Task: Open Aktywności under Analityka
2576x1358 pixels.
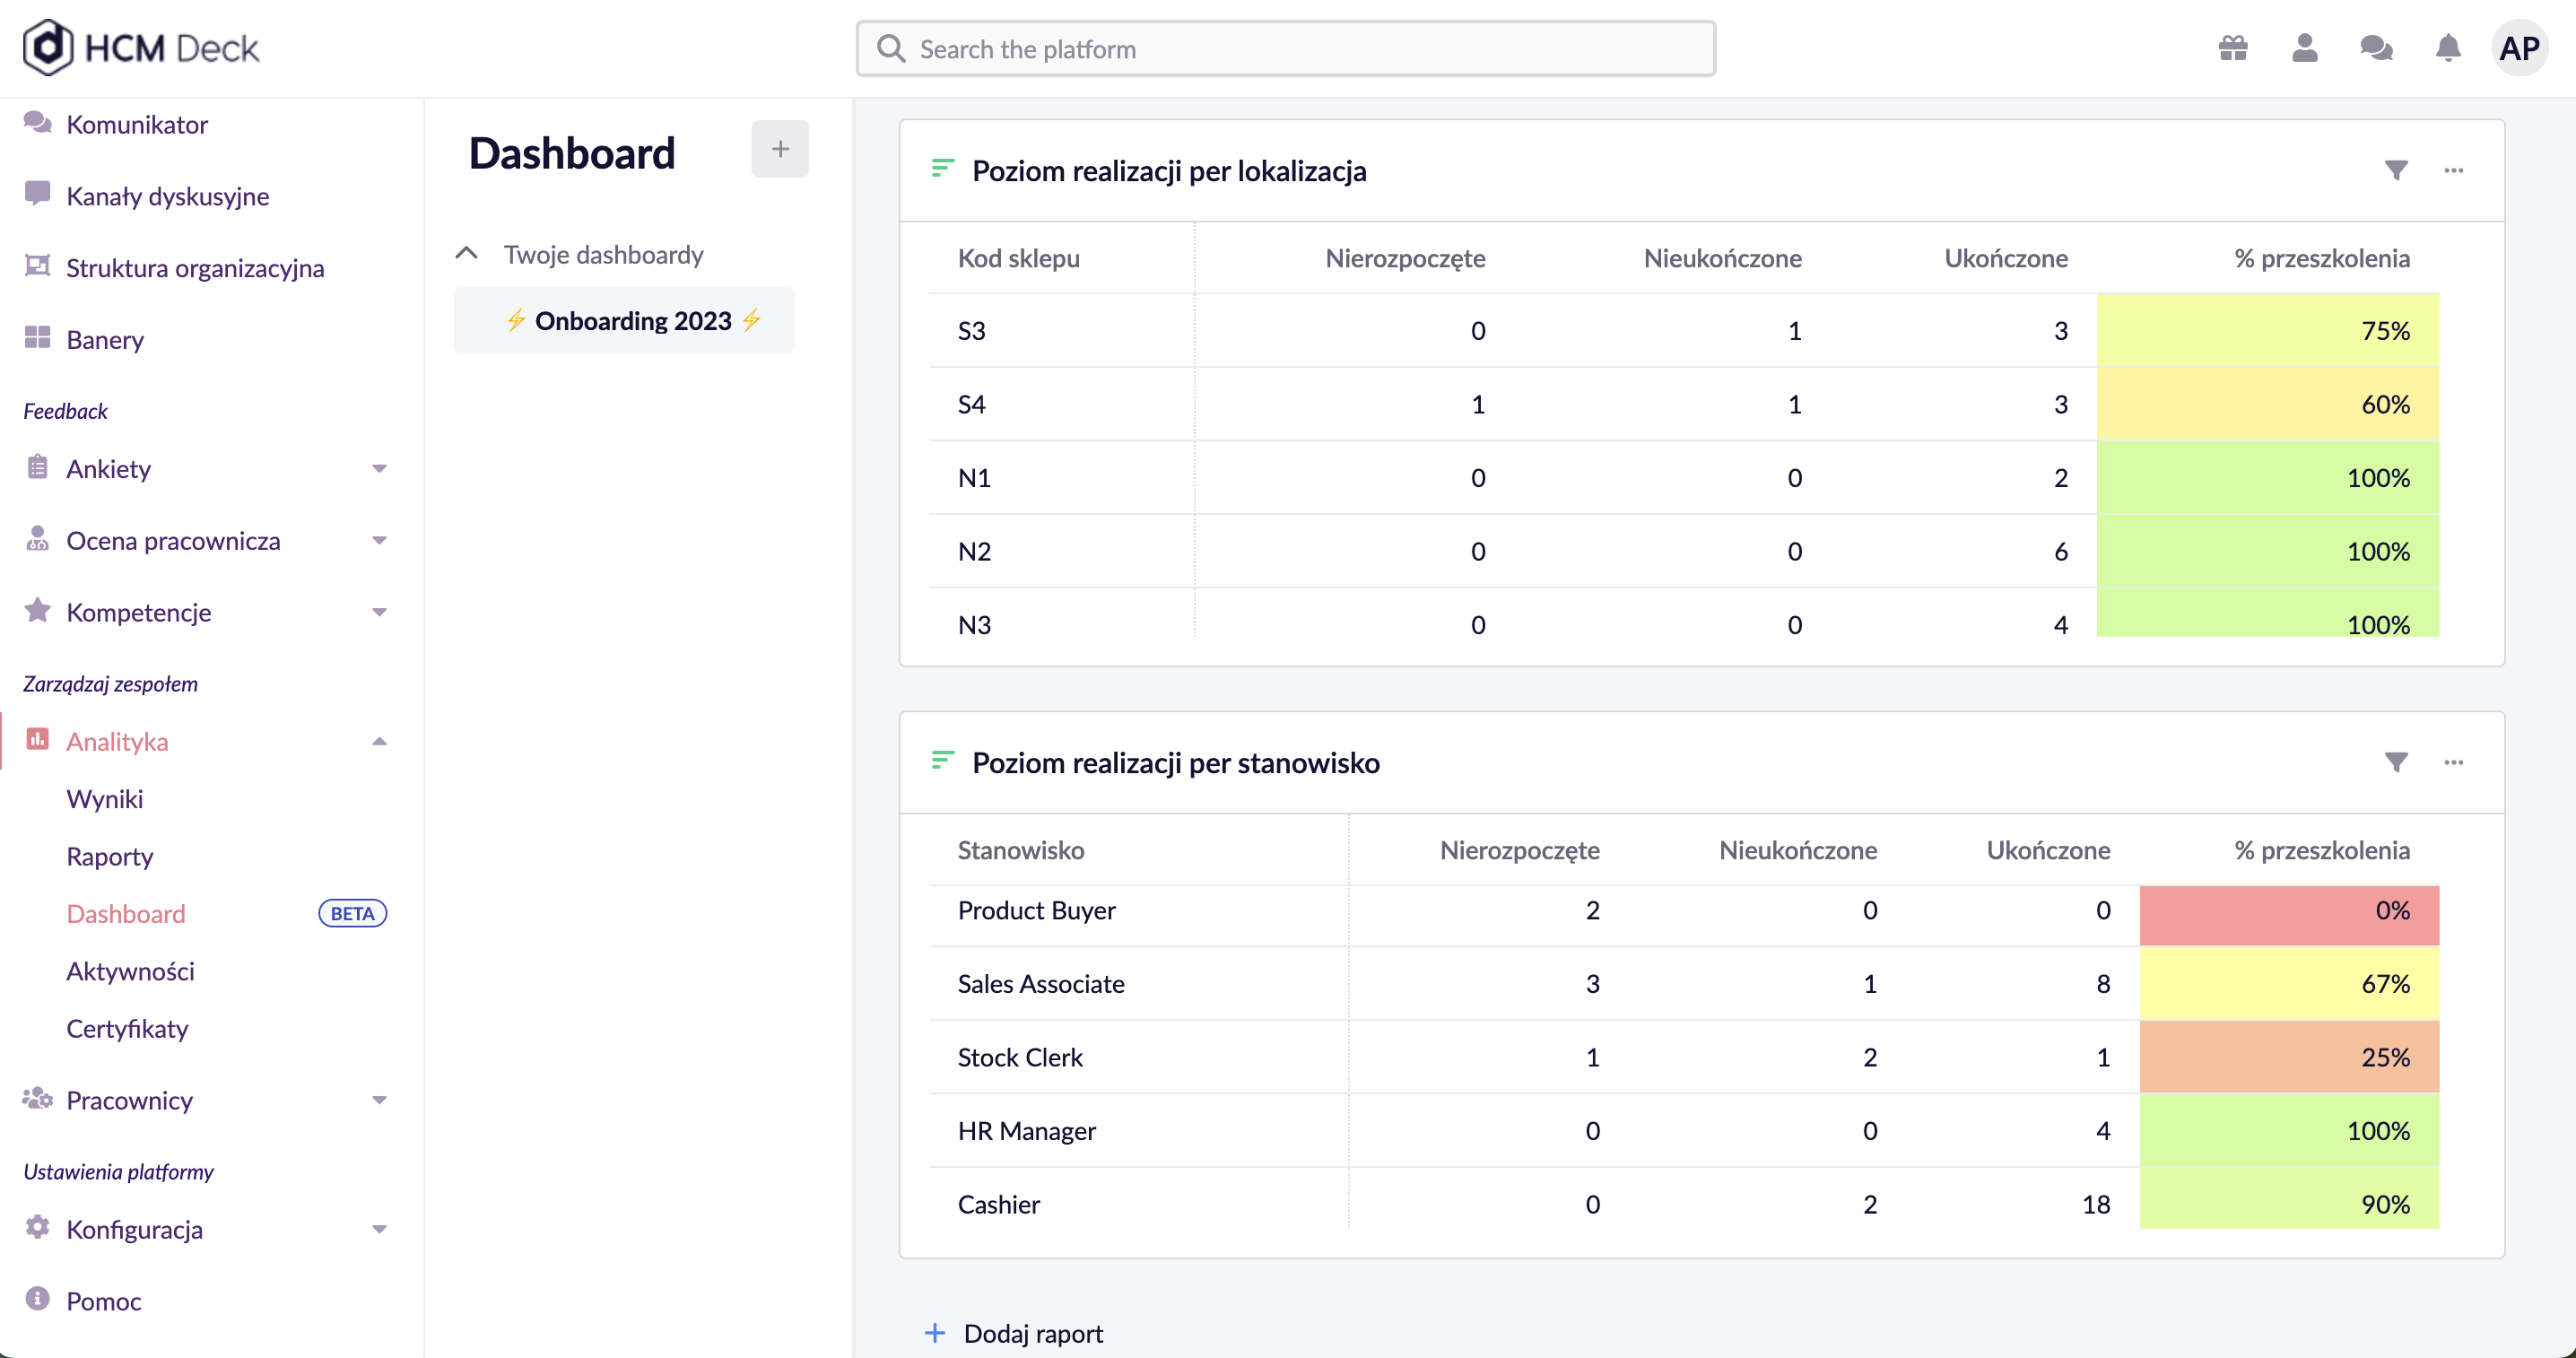Action: (131, 971)
